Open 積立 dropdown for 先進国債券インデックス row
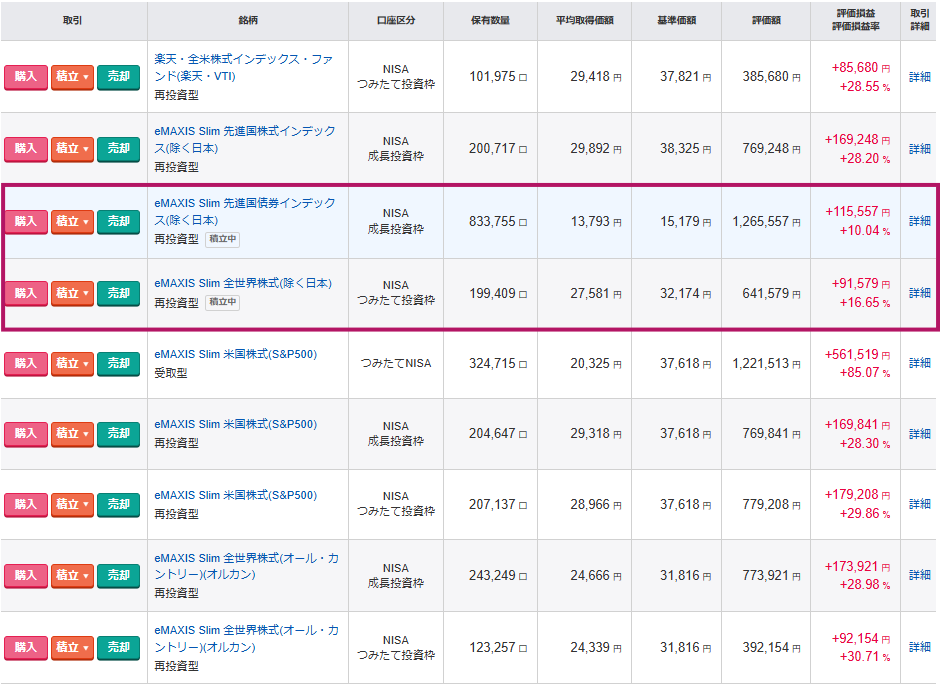Viewport: 940px width, 686px height. coord(72,221)
